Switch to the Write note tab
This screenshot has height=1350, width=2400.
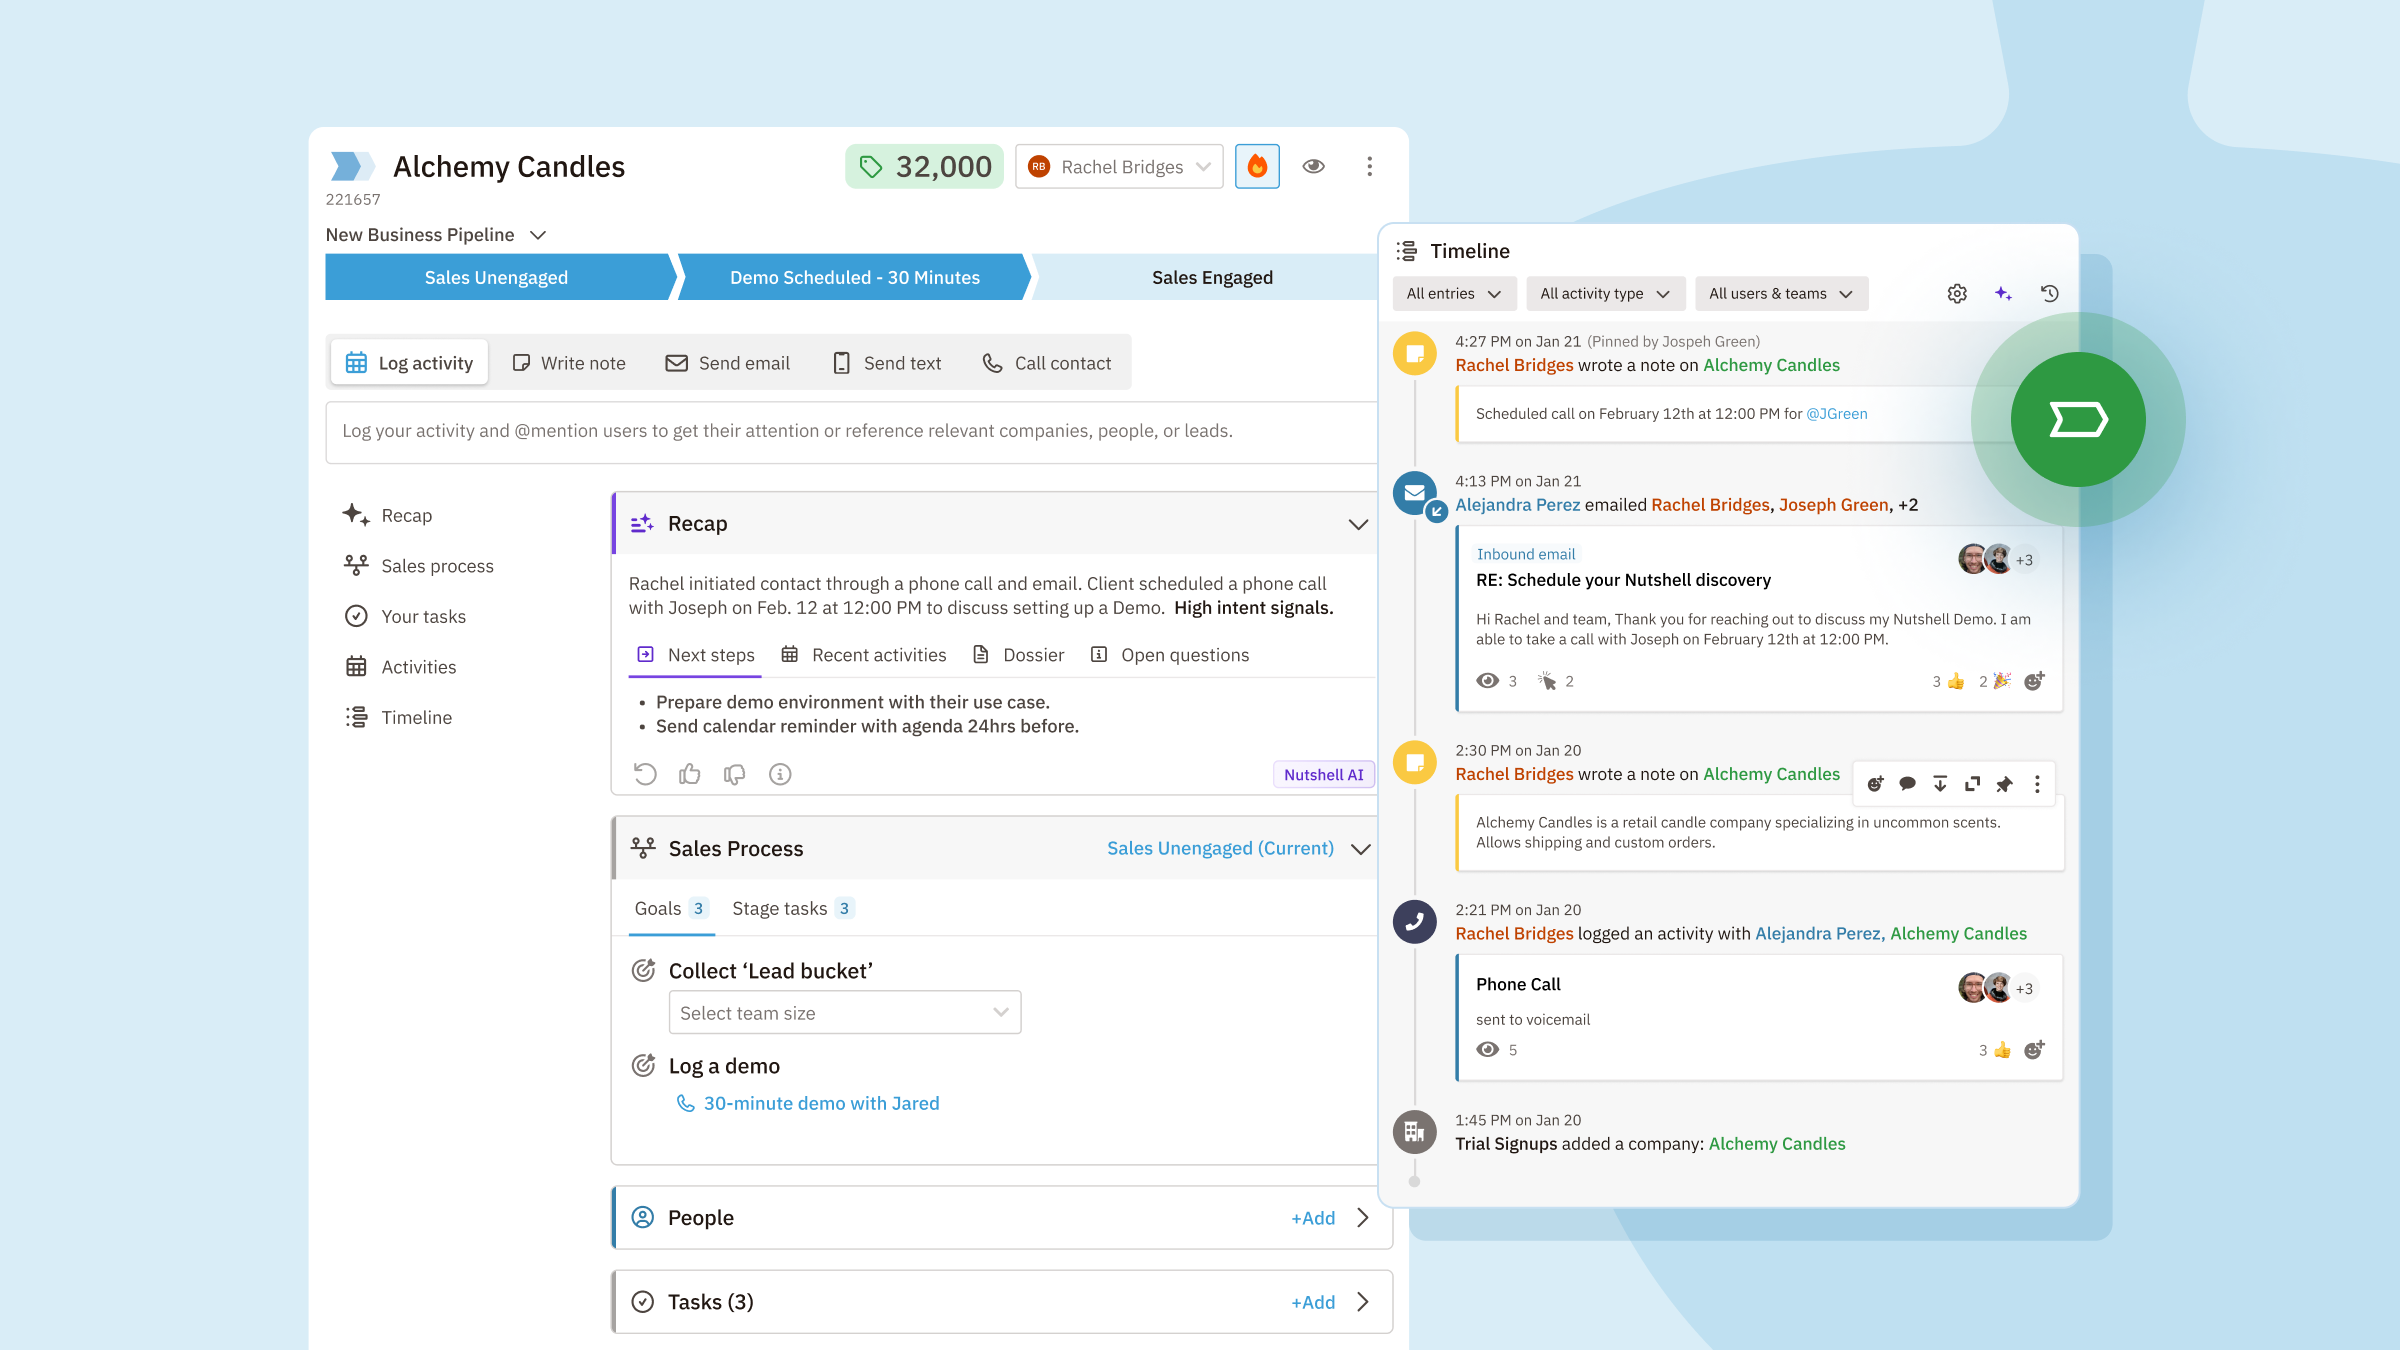pos(569,363)
